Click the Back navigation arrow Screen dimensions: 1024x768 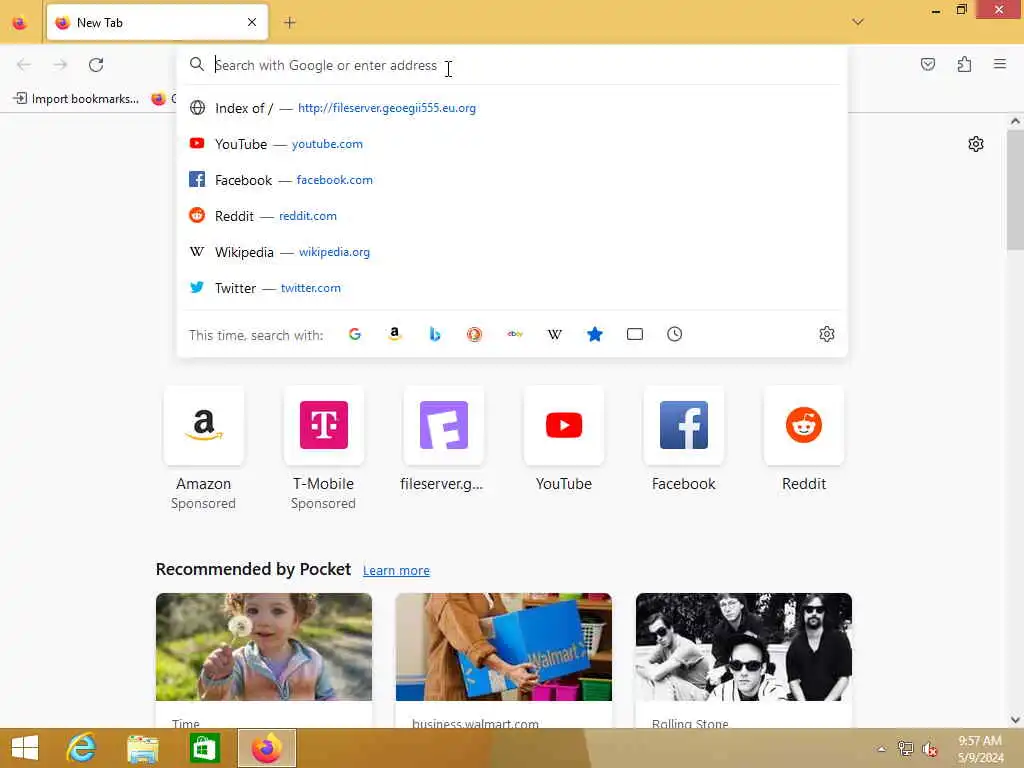click(x=24, y=65)
